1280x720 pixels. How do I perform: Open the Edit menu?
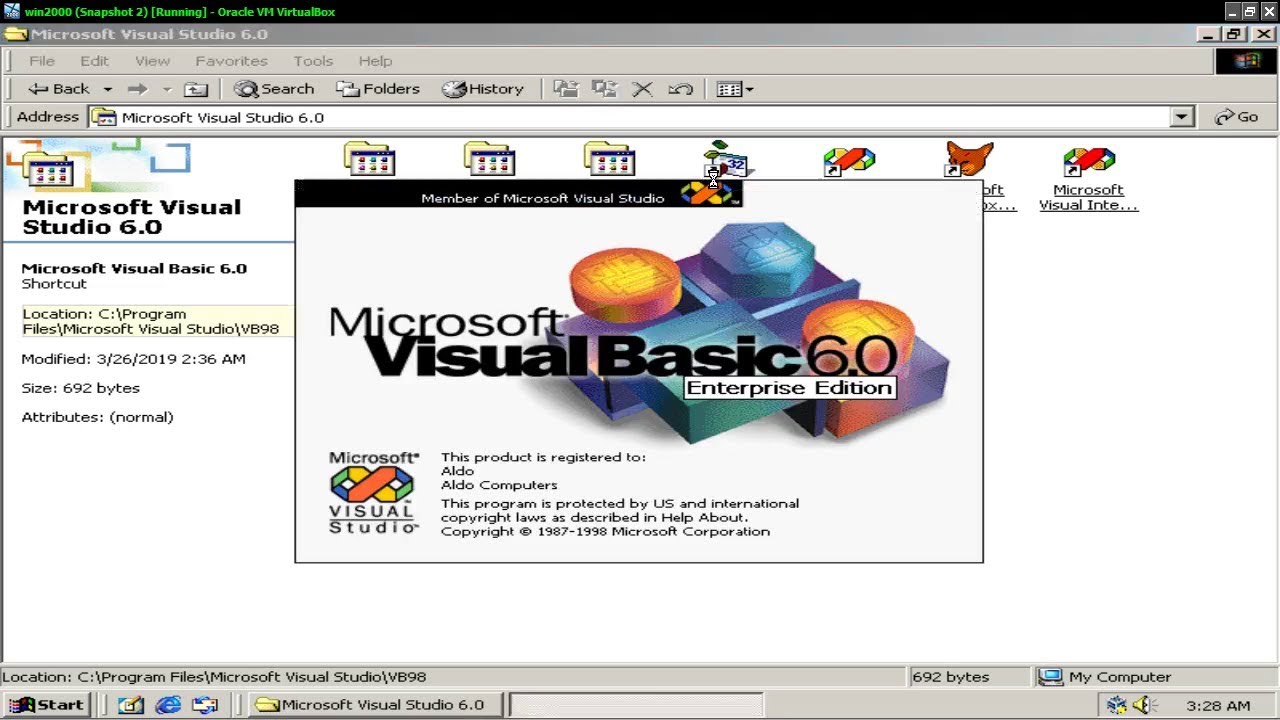pos(94,61)
